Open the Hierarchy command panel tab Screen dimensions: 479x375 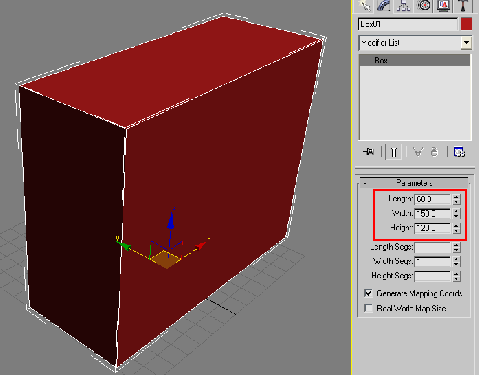point(404,5)
